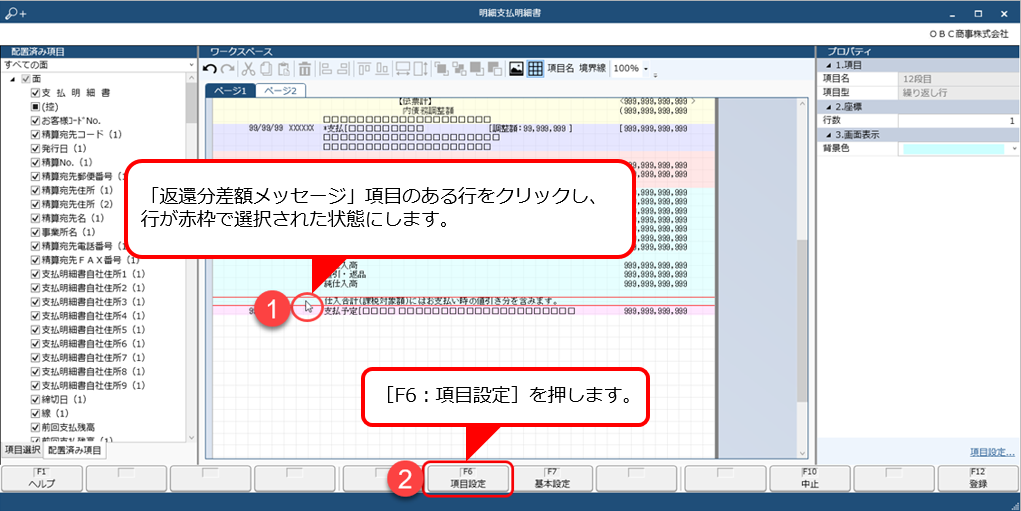This screenshot has width=1021, height=511.
Task: Align selected items to the bottom
Action: (x=382, y=68)
